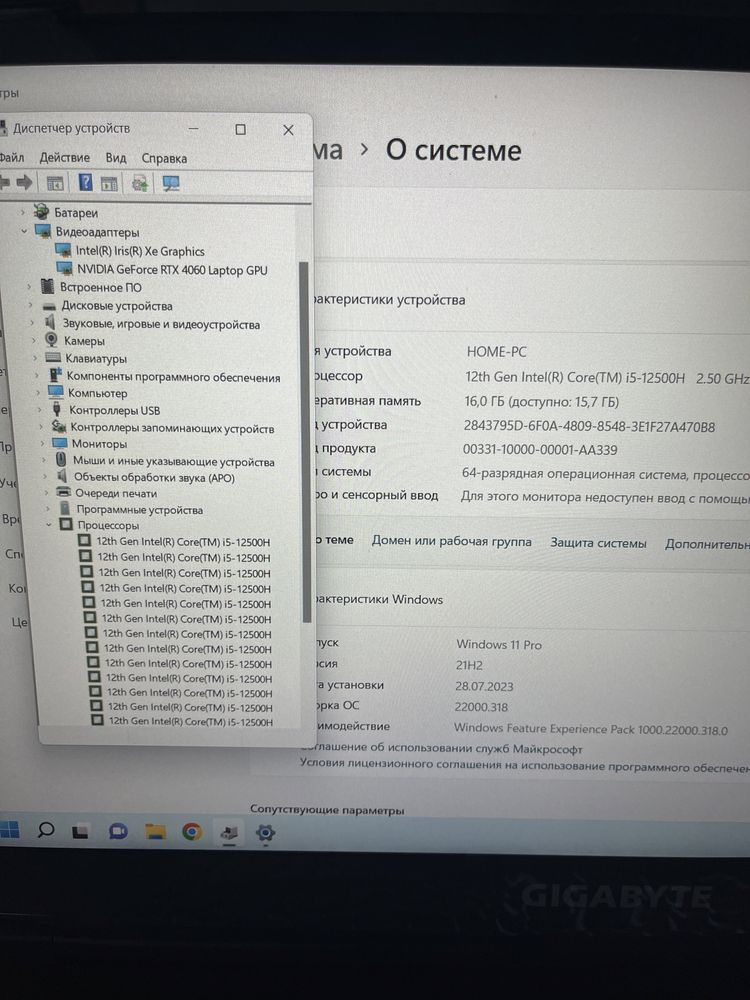
Task: Click the processor value 12th Gen Intel Core i5-12500H in Settings
Action: click(x=575, y=378)
